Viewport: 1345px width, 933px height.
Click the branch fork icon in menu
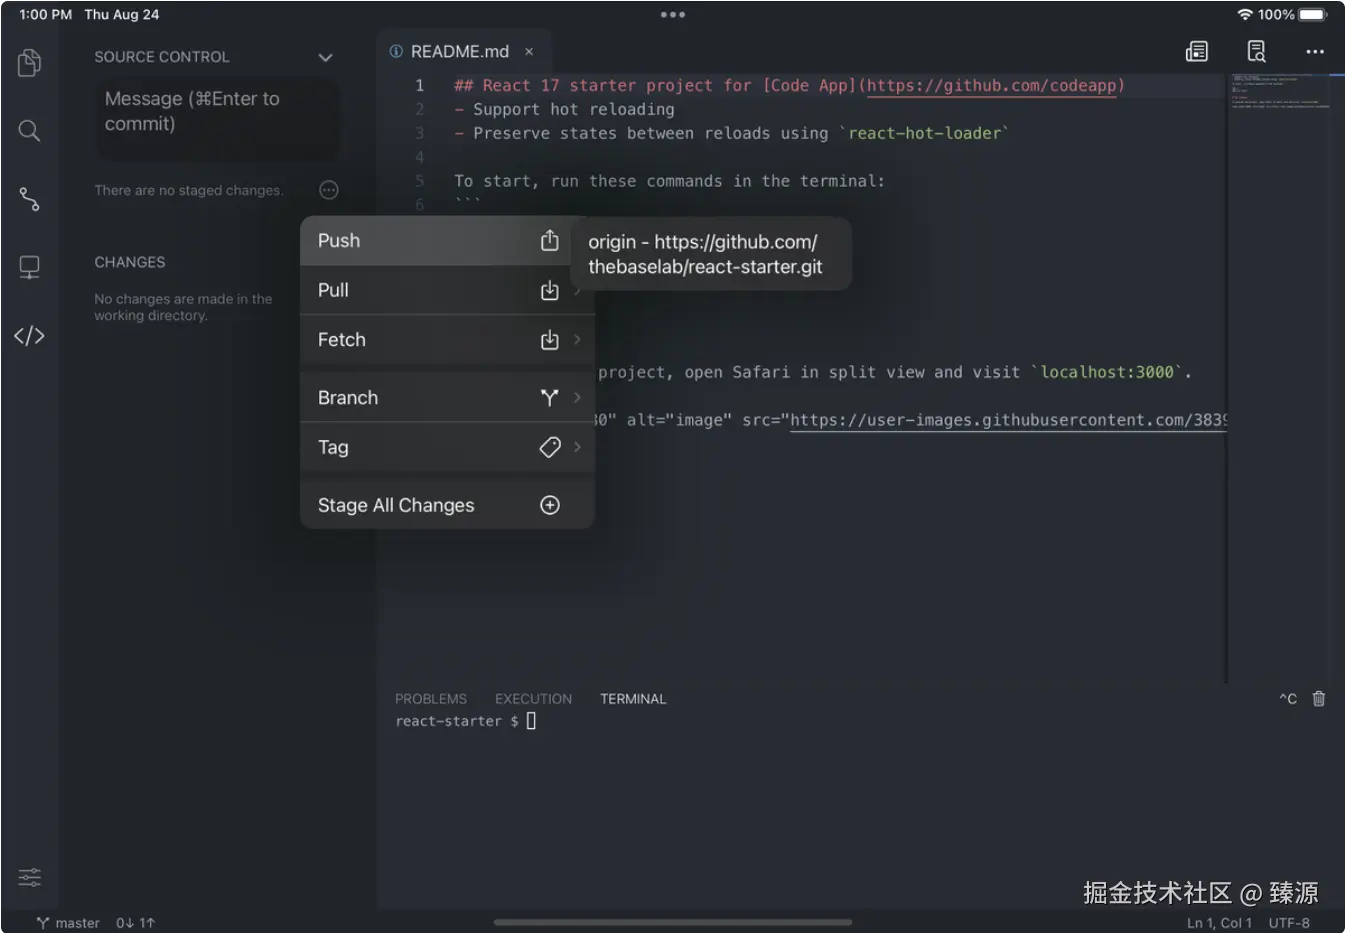click(549, 398)
